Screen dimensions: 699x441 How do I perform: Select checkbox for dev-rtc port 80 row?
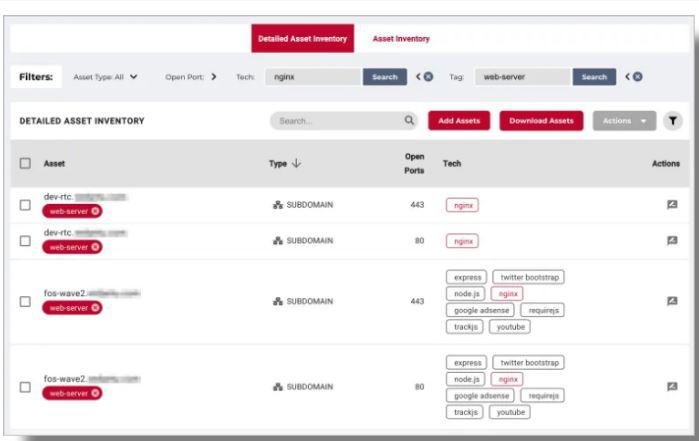coord(25,241)
